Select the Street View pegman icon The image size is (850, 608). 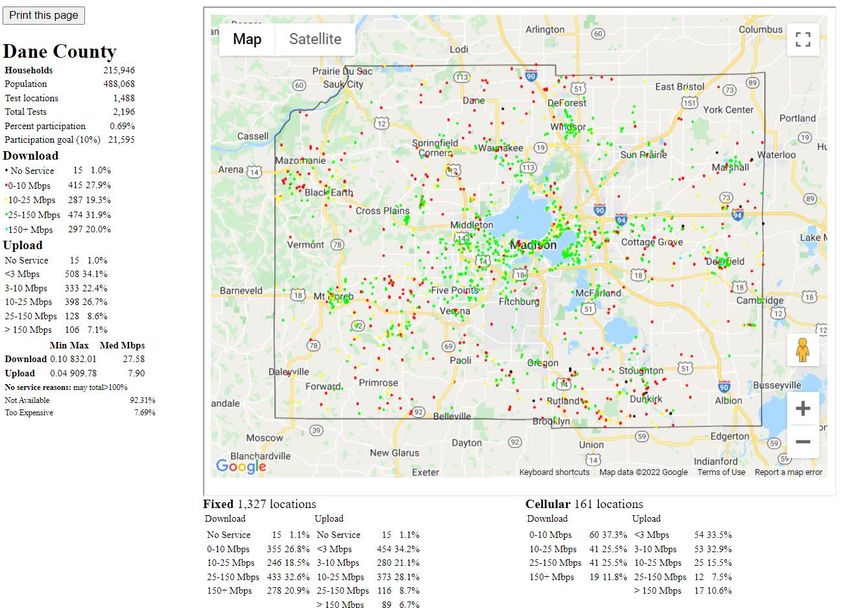[x=803, y=350]
